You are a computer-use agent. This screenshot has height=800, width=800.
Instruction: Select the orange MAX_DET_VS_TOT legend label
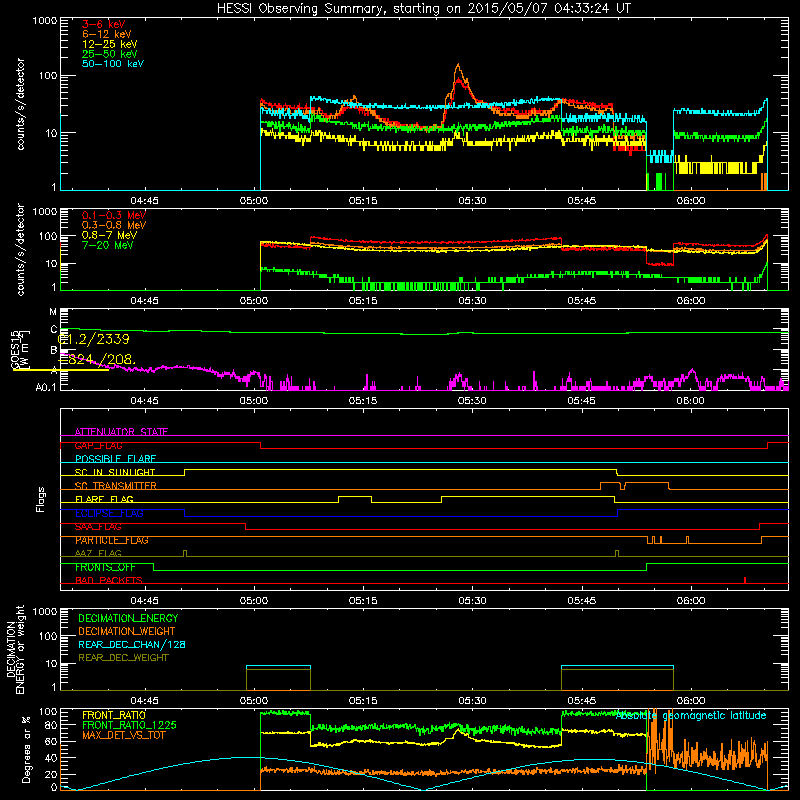pos(124,735)
